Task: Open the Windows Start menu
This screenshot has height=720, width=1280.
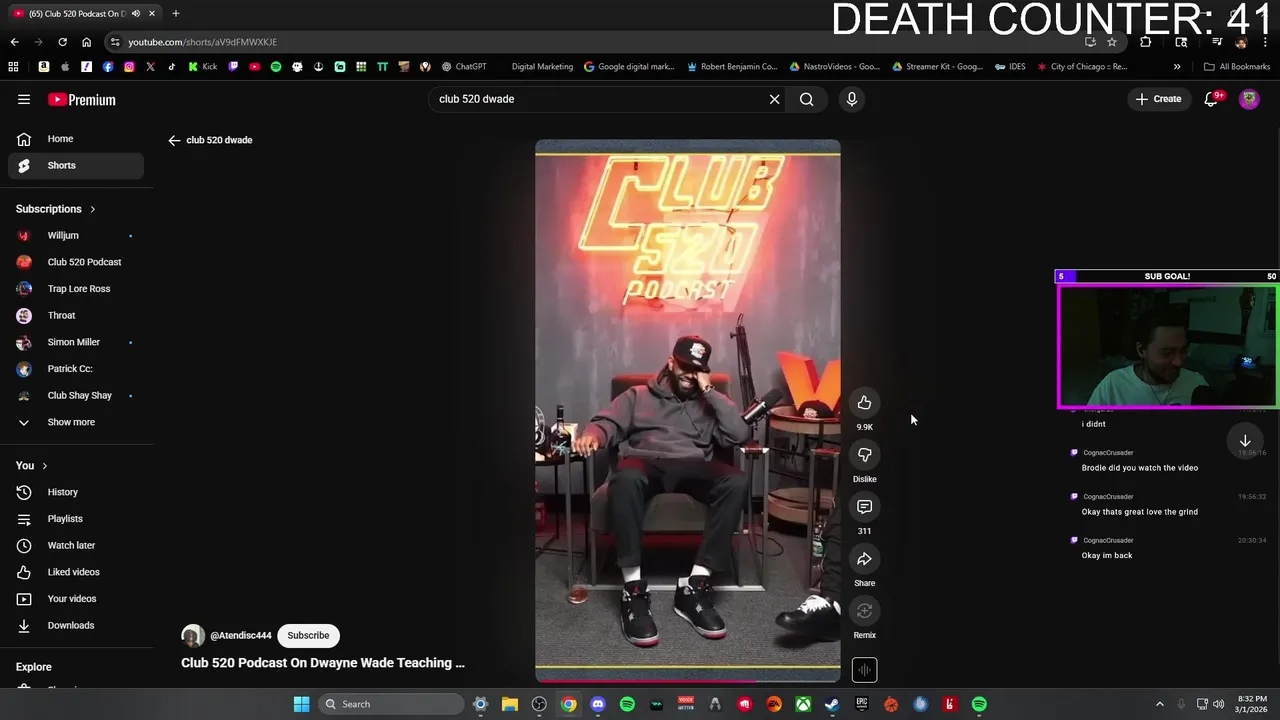Action: coord(301,704)
